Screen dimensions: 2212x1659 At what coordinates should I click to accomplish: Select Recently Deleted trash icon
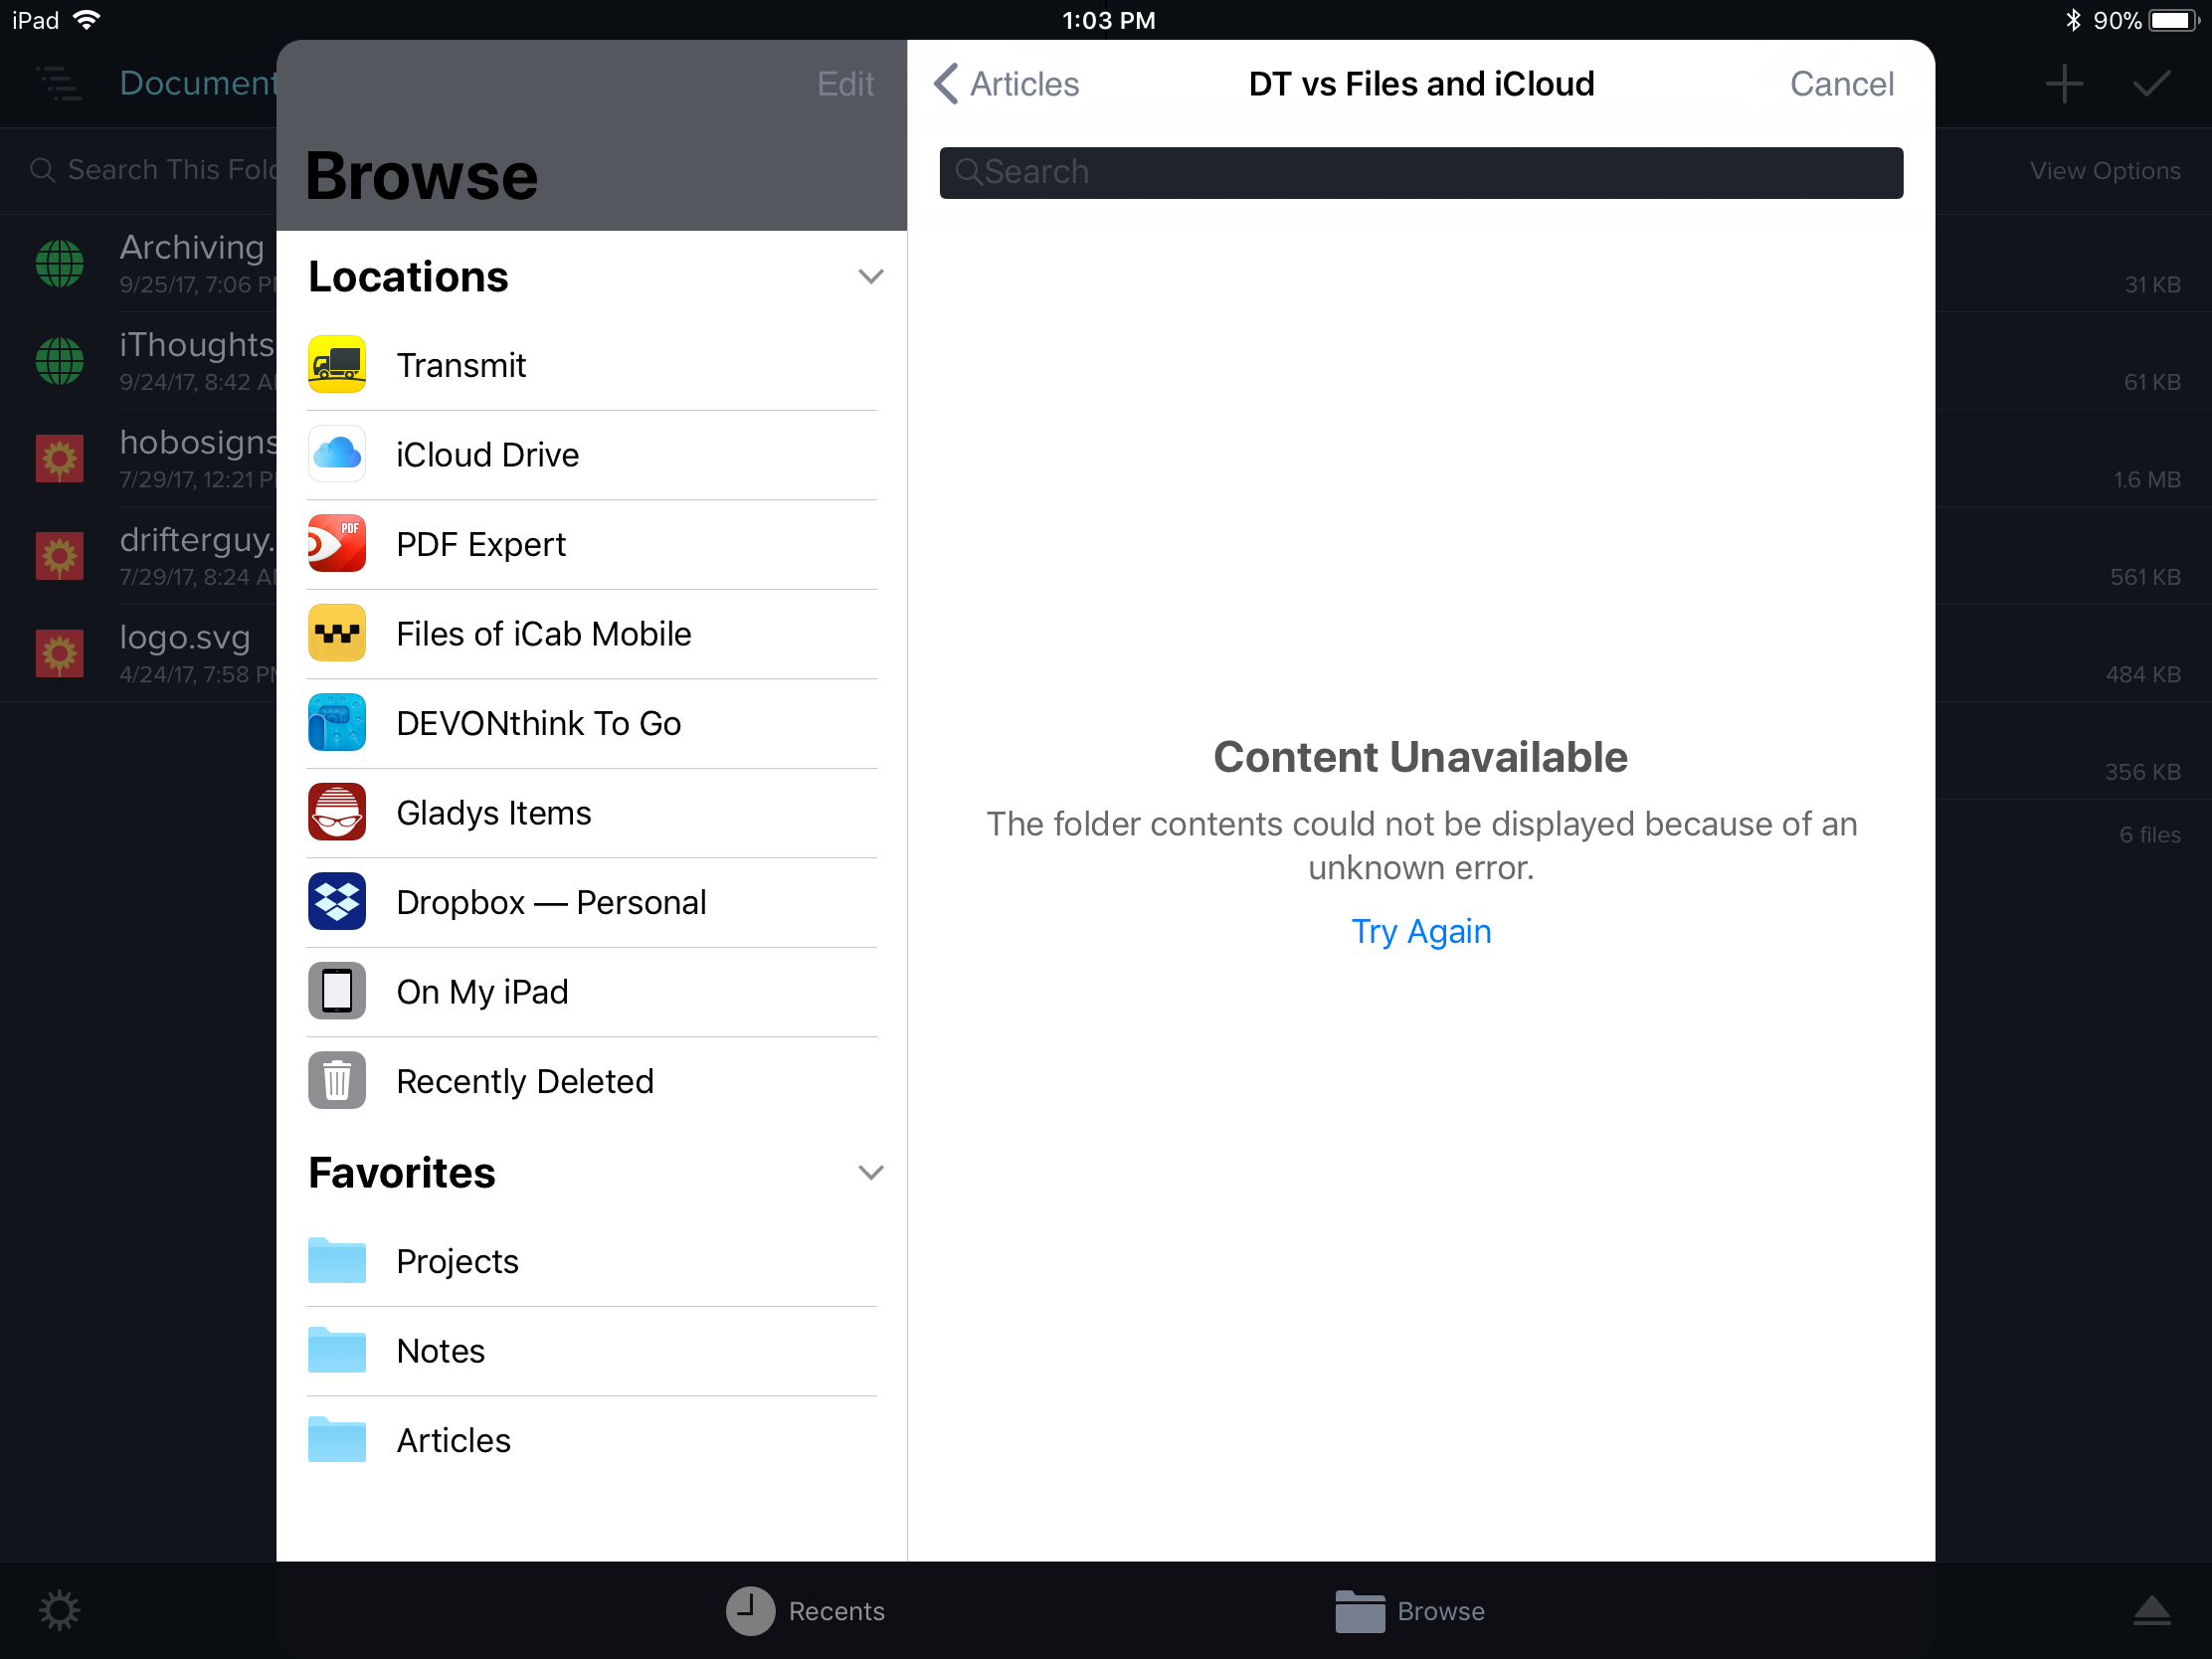click(336, 1080)
